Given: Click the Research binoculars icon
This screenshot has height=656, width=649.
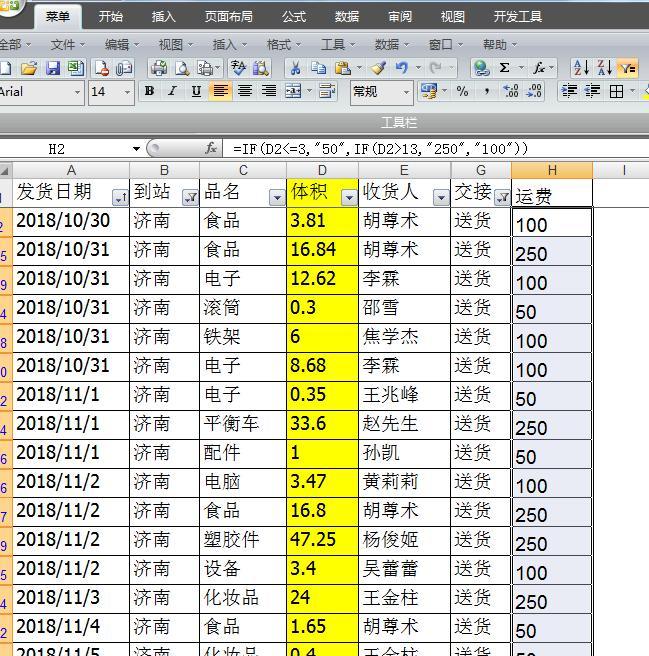Looking at the screenshot, I should 262,68.
